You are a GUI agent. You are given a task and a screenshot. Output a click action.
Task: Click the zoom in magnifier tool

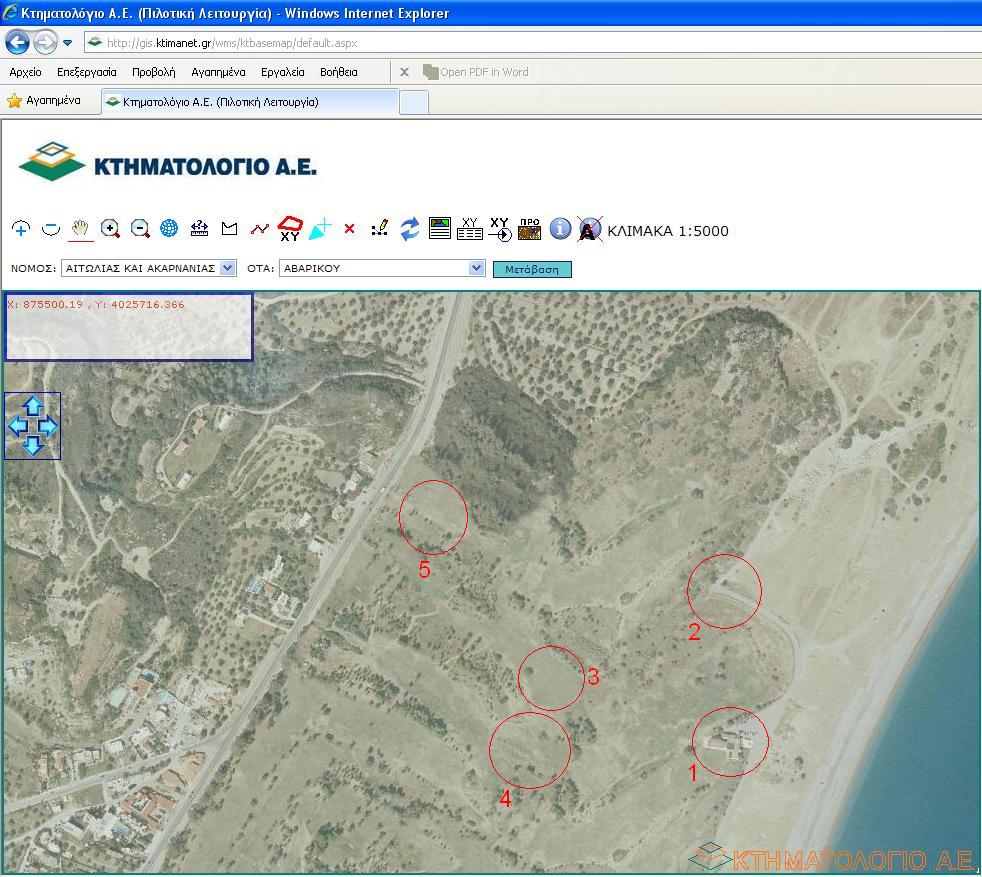[x=111, y=229]
